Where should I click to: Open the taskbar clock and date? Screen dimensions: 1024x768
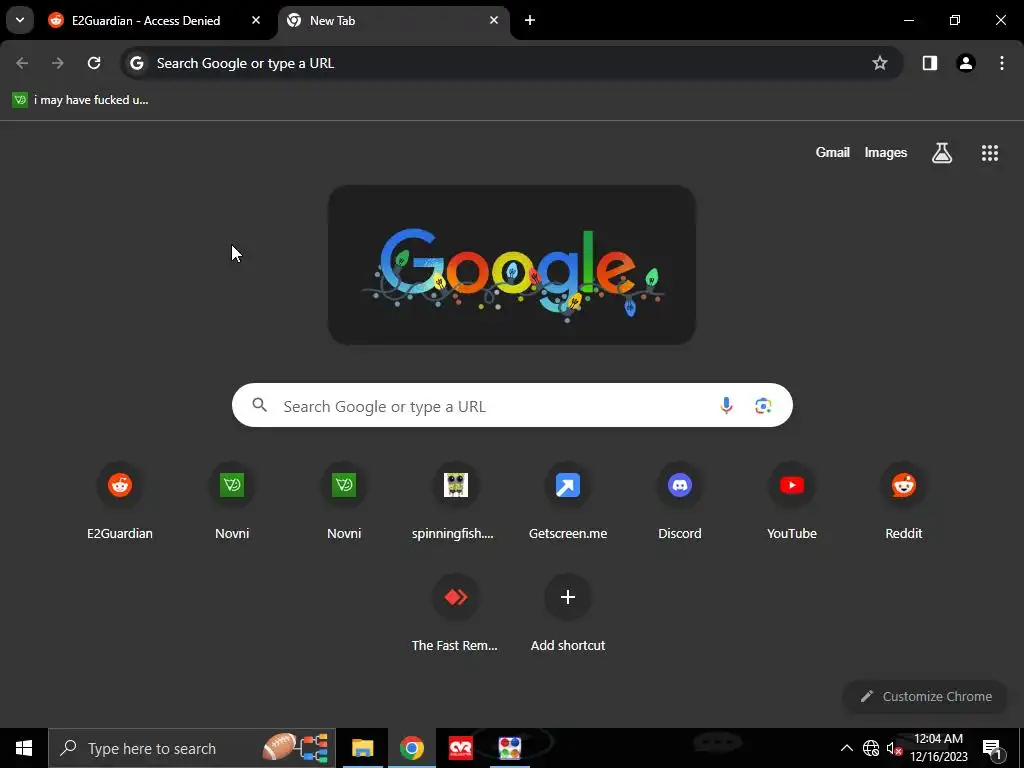pos(938,748)
